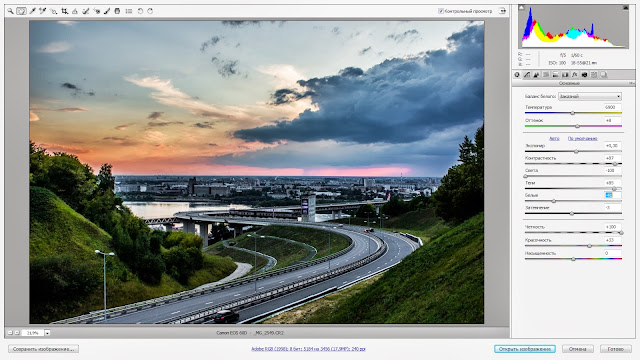Focus the Clarity value field +100
The width and height of the screenshot is (640, 360).
(x=612, y=227)
